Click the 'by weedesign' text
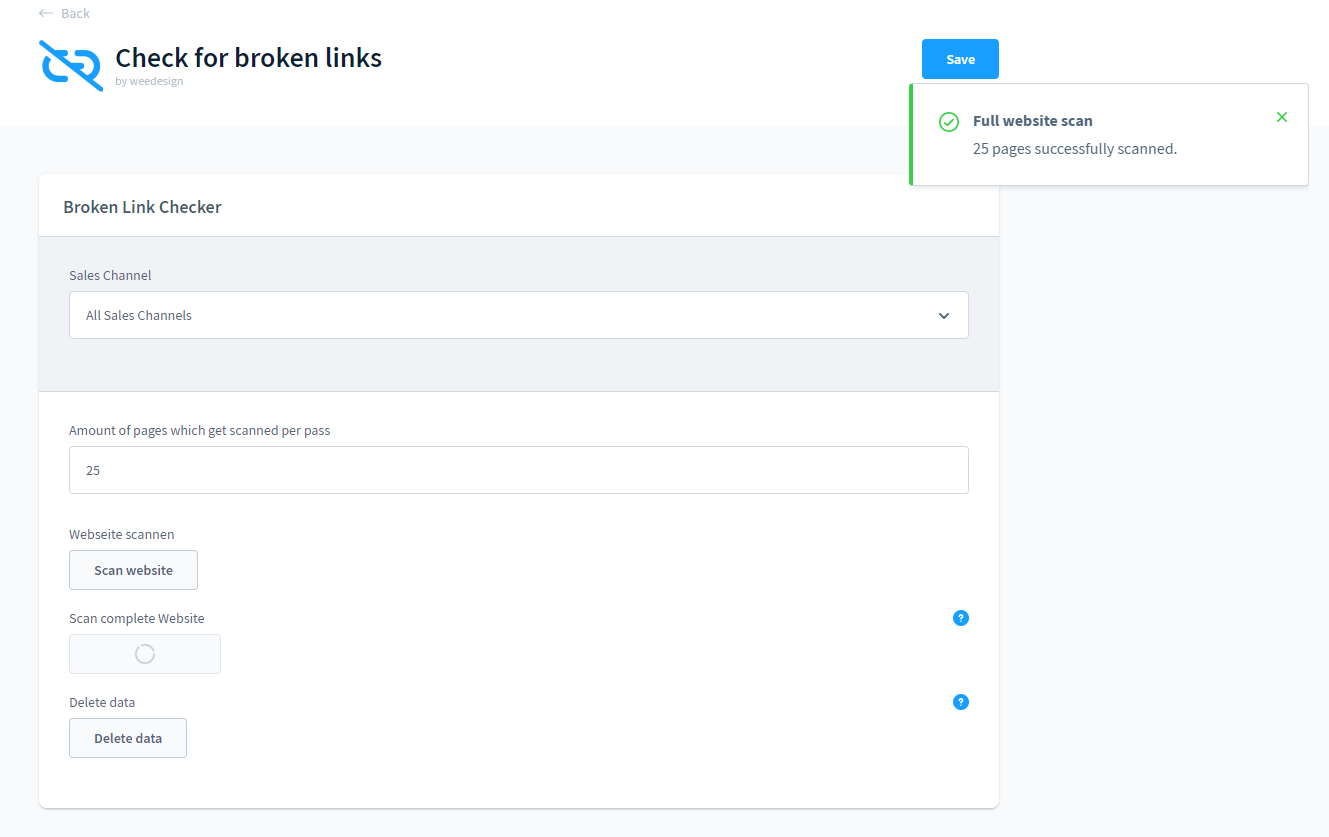The width and height of the screenshot is (1329, 837). coord(149,82)
